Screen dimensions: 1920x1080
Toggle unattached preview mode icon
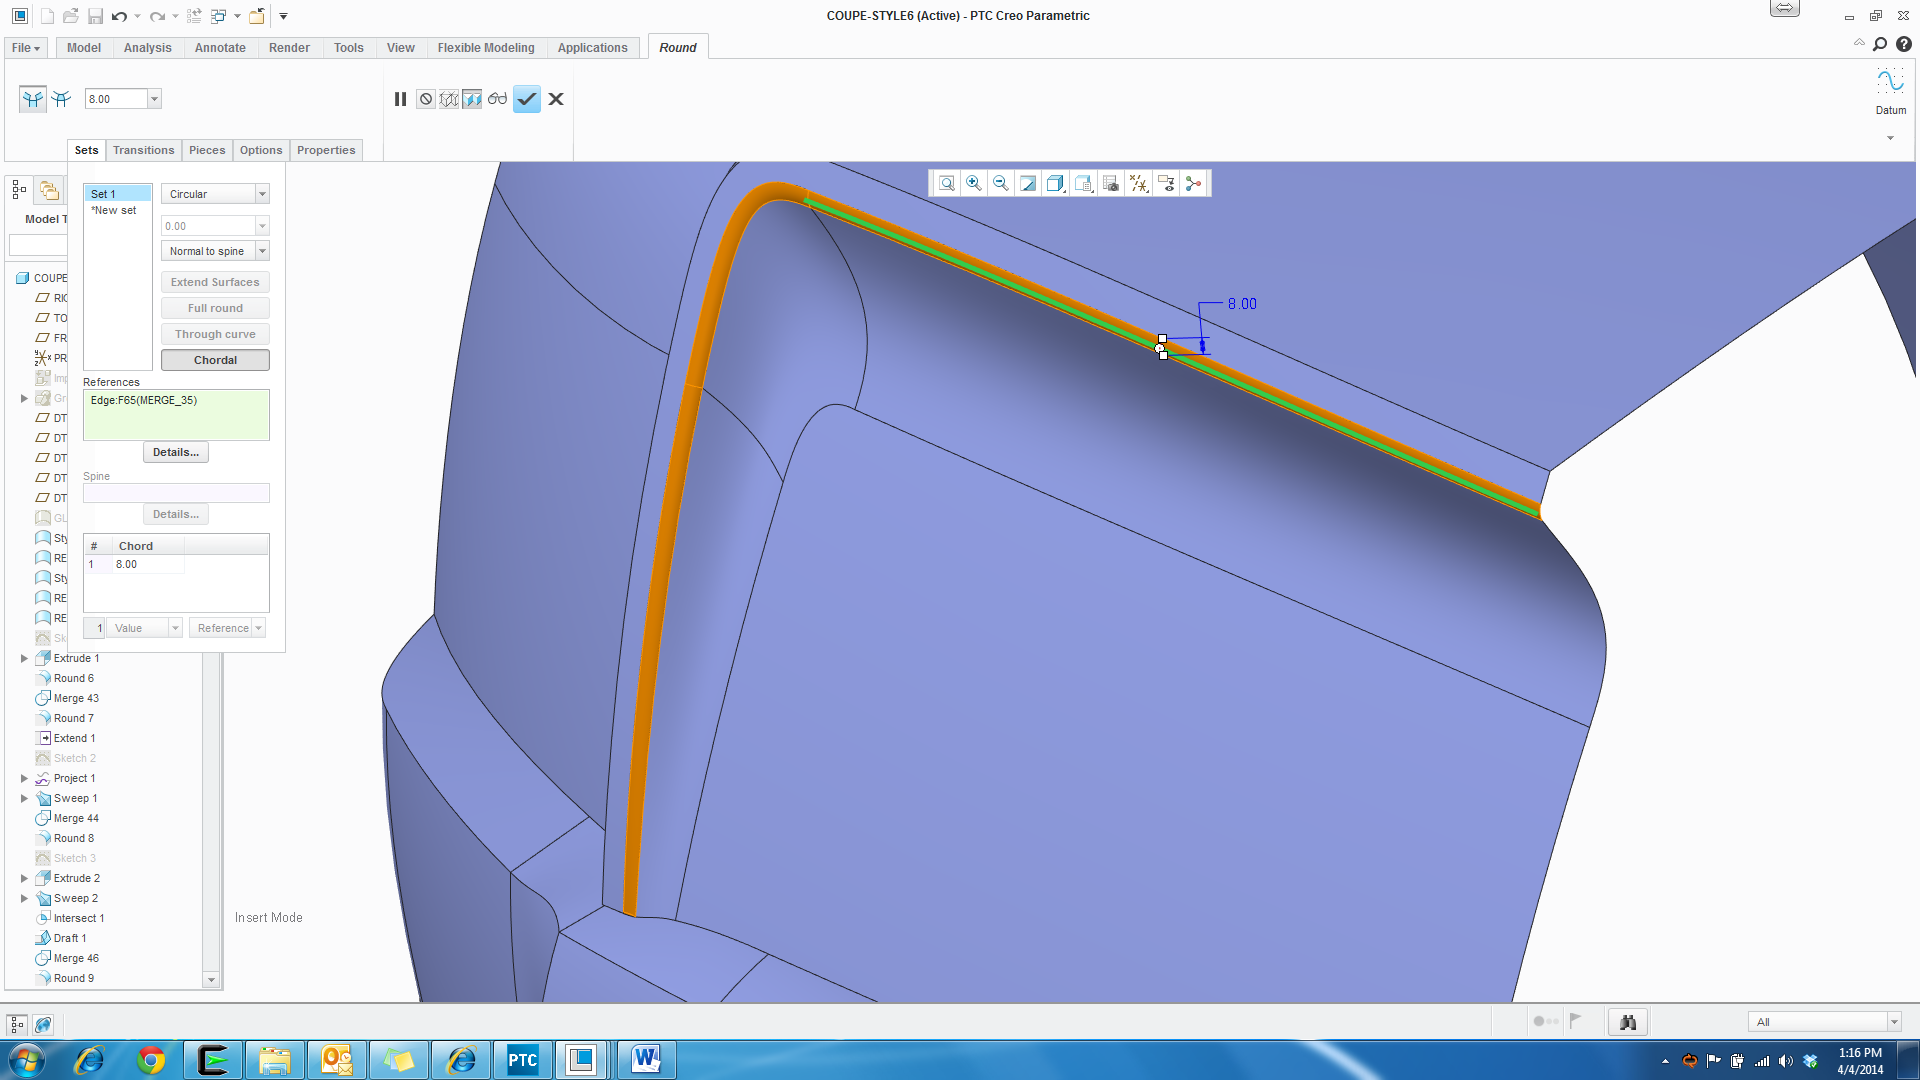coord(449,99)
